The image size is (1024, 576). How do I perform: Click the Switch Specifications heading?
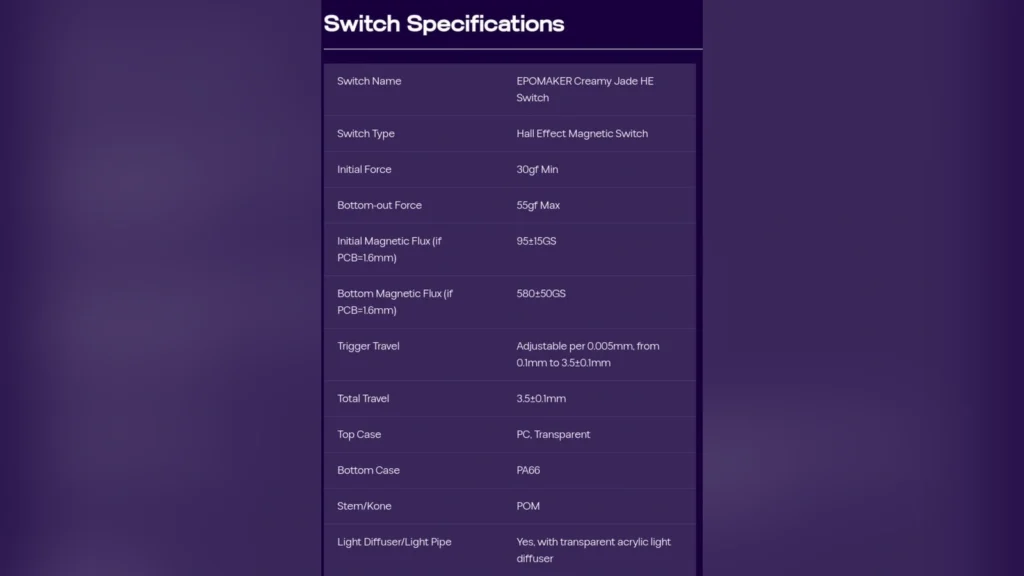click(x=443, y=24)
